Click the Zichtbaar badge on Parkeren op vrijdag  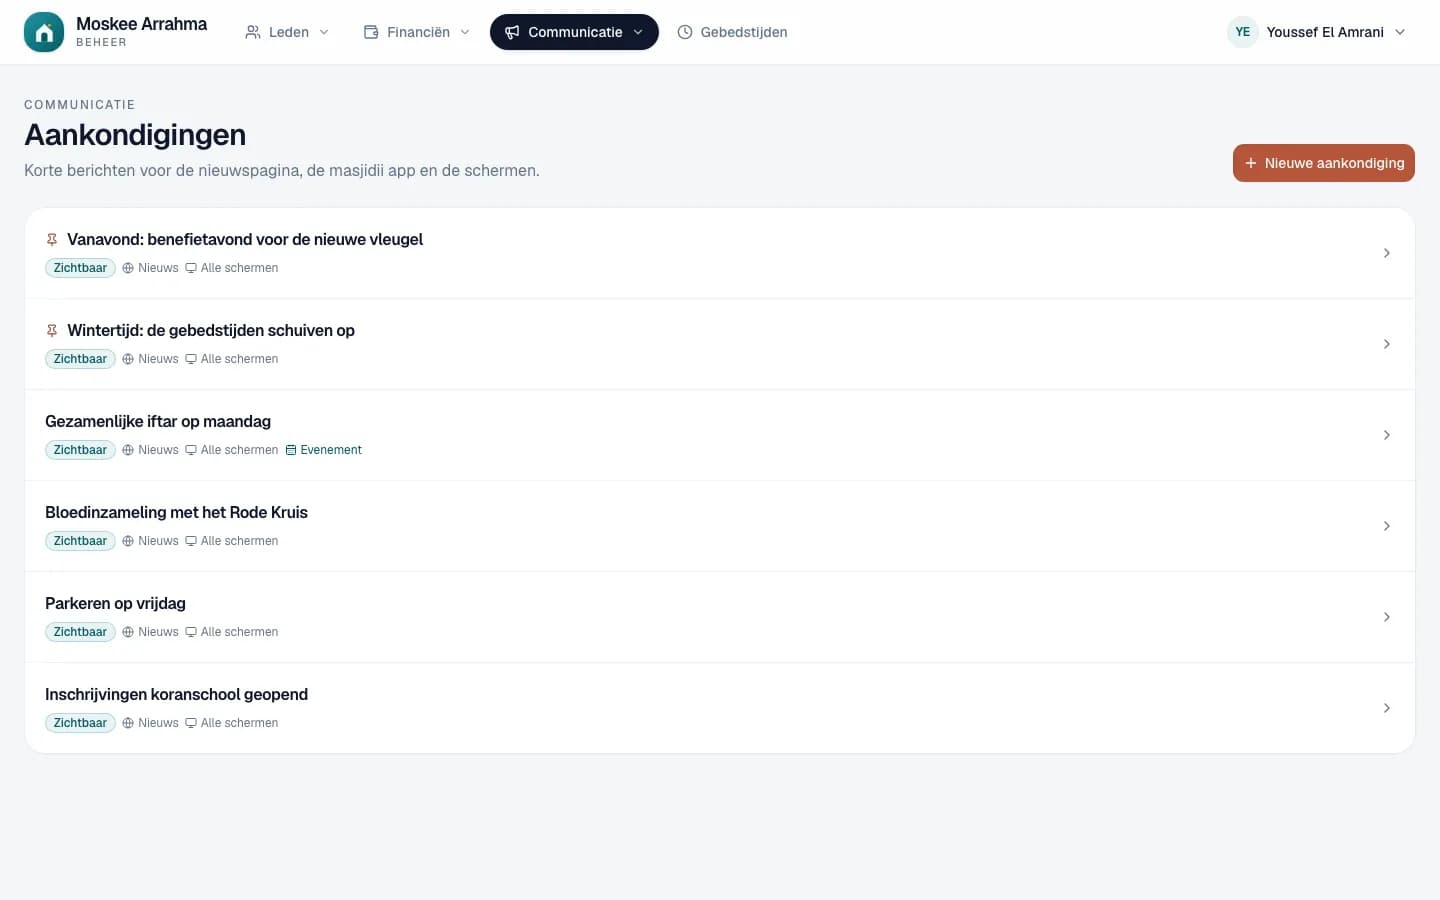(x=80, y=632)
